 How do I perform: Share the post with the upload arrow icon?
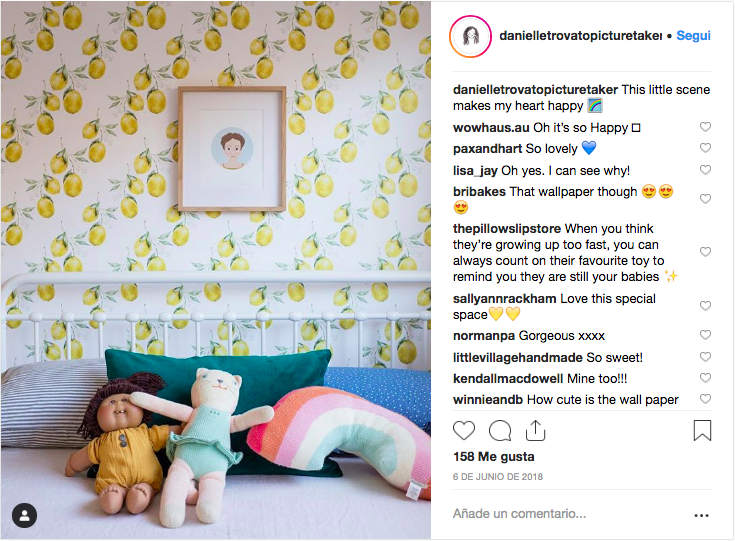click(535, 430)
